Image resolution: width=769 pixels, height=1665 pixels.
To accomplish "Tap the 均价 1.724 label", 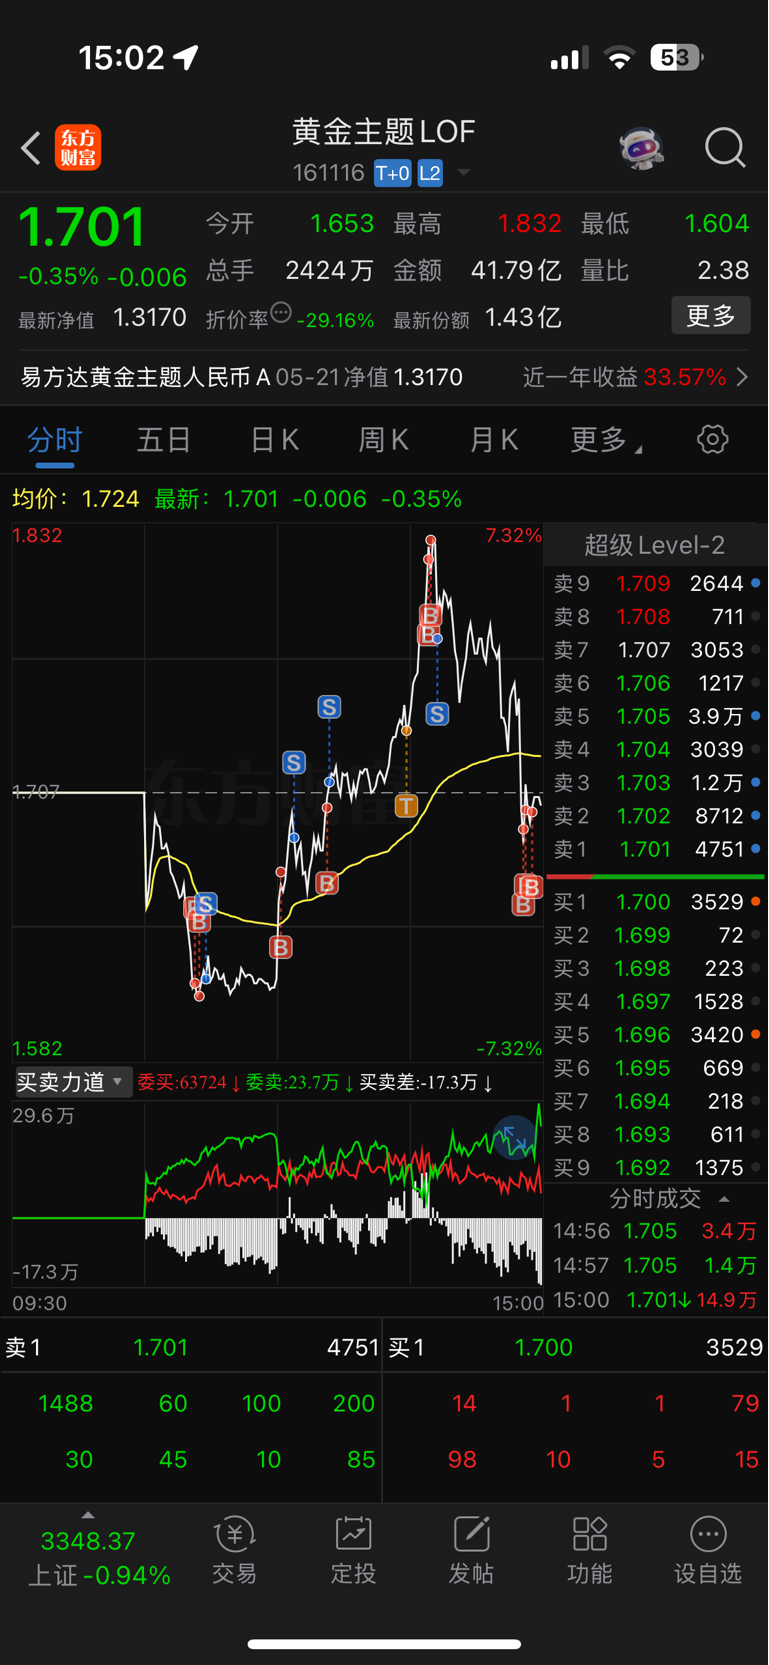I will click(75, 498).
